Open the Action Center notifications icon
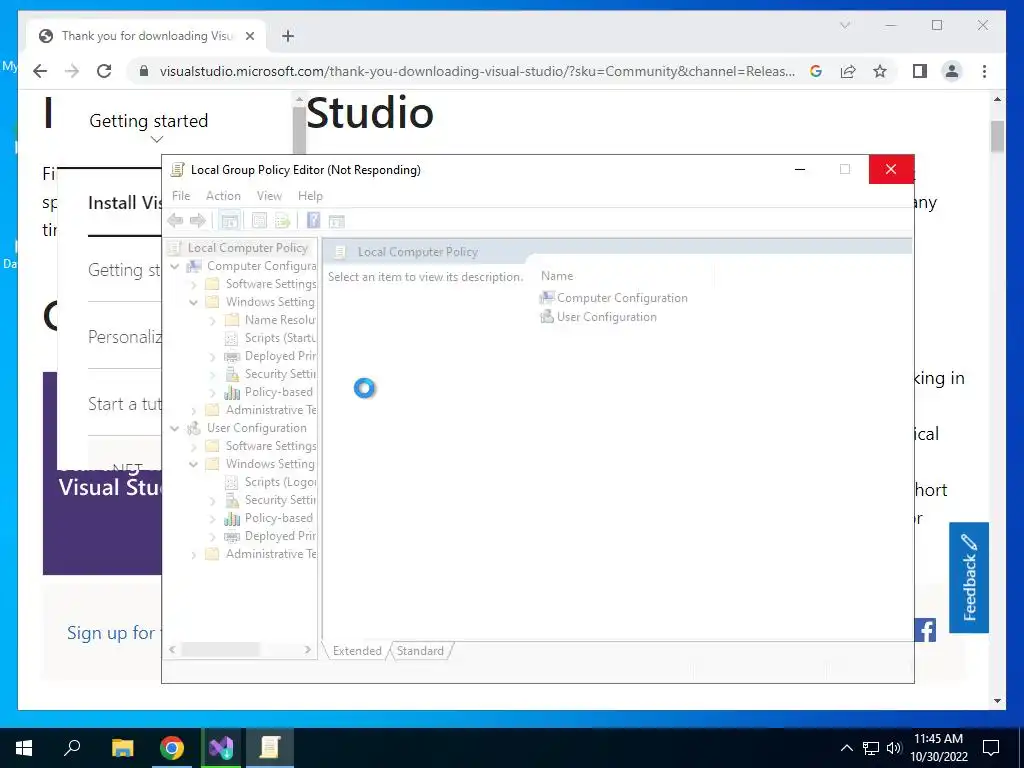Viewport: 1024px width, 768px height. coord(991,748)
